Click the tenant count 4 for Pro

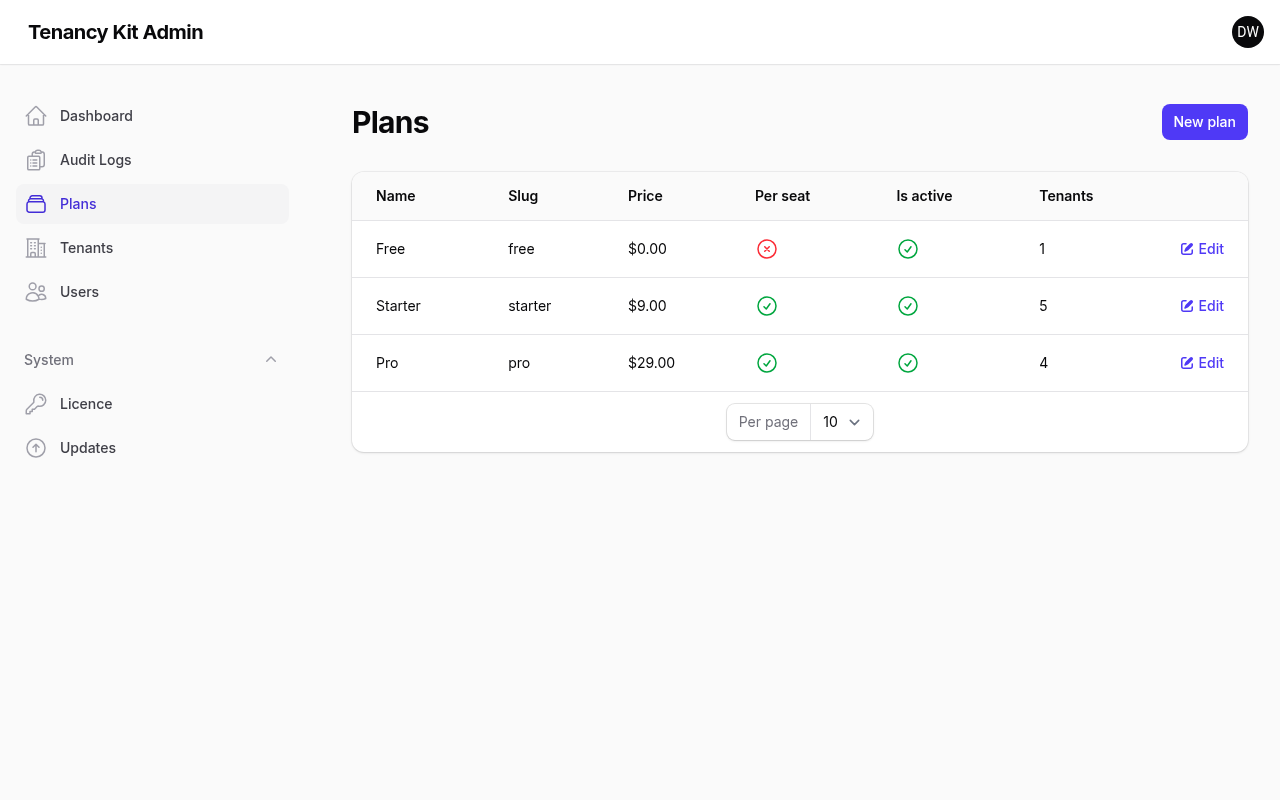tap(1043, 363)
